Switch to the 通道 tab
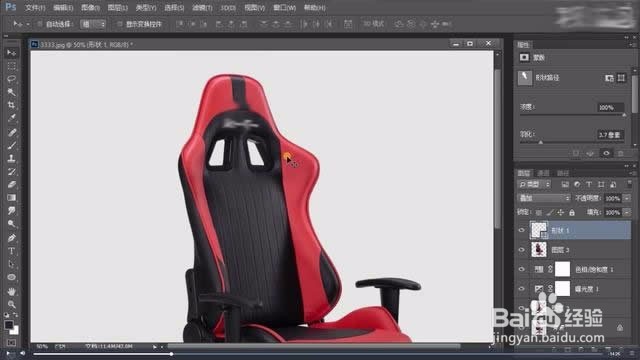640x360 pixels. click(543, 173)
